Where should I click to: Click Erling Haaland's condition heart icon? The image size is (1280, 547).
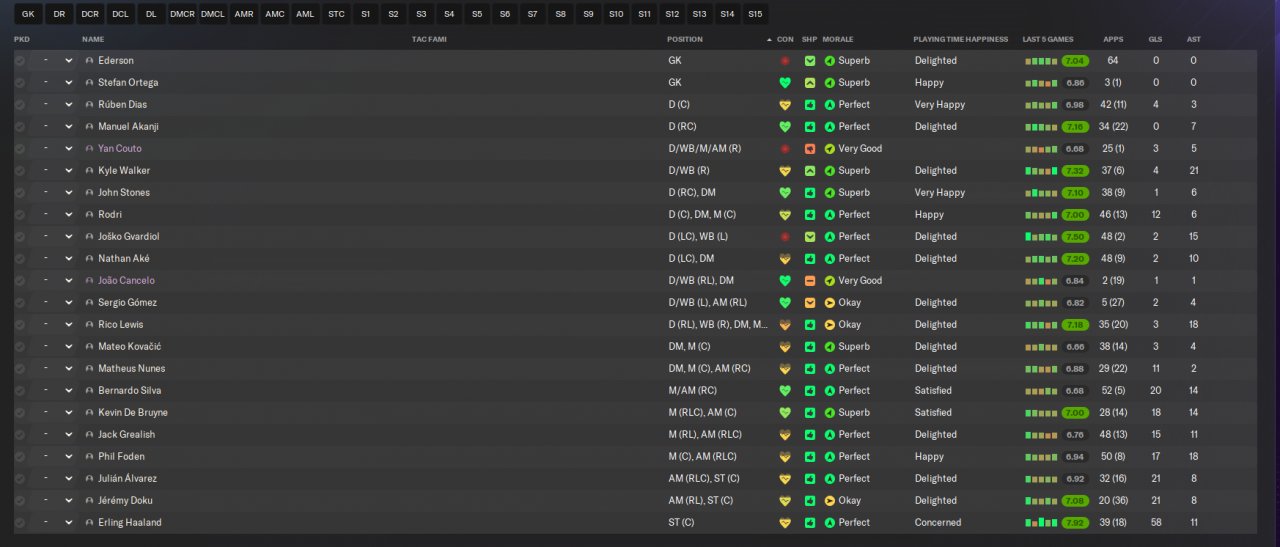(785, 523)
